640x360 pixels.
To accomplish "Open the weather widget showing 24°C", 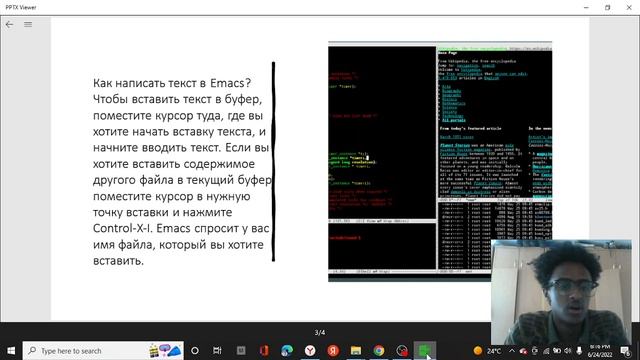I will [x=487, y=351].
